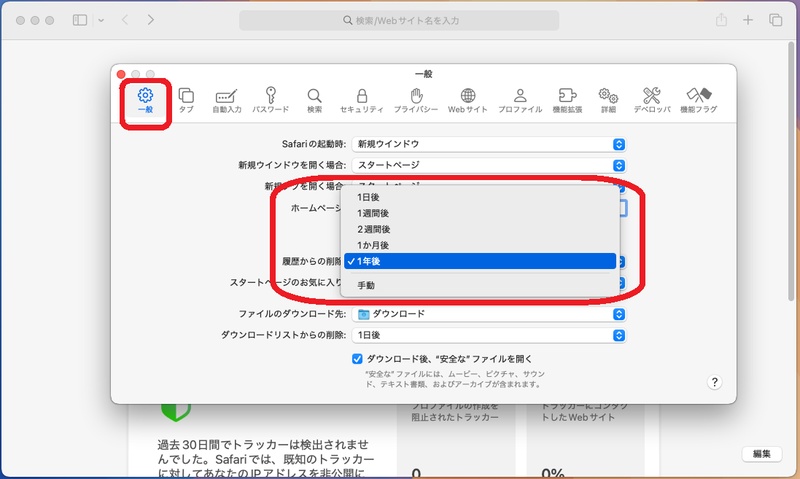Viewport: 800px width, 479px height.
Task: Open the 機能フラグ feature flags pane
Action: [x=698, y=100]
